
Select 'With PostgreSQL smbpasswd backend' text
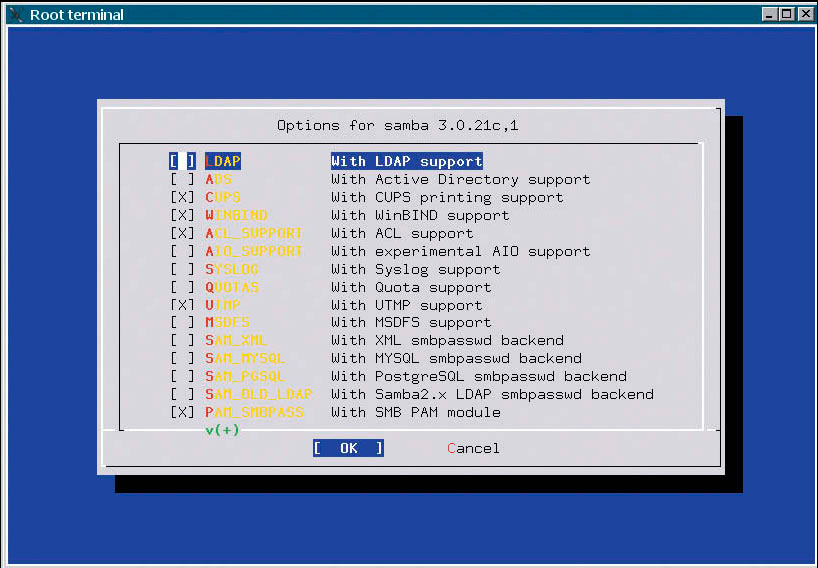click(x=479, y=376)
